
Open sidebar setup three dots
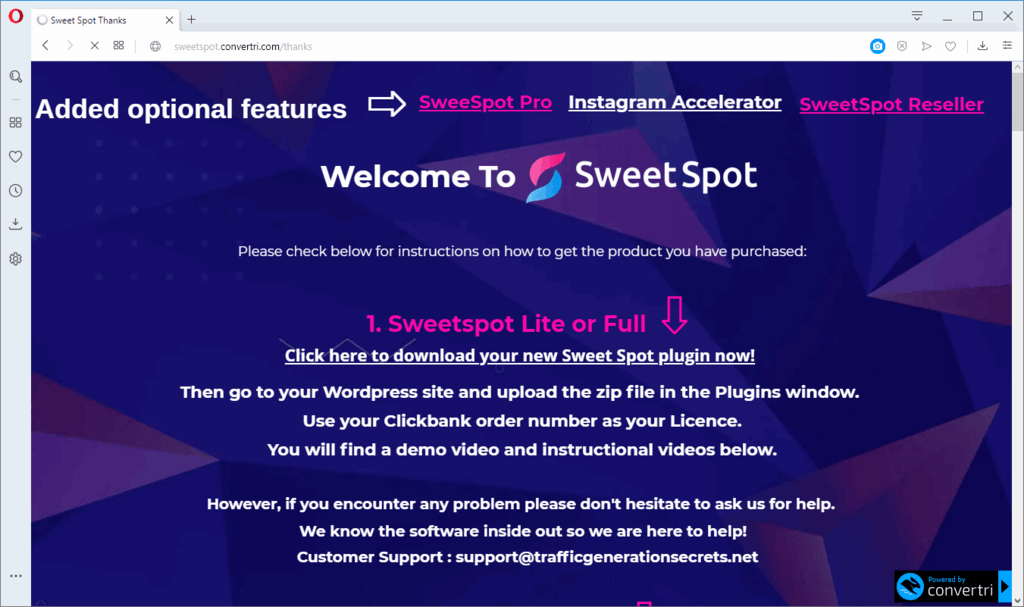tap(16, 576)
